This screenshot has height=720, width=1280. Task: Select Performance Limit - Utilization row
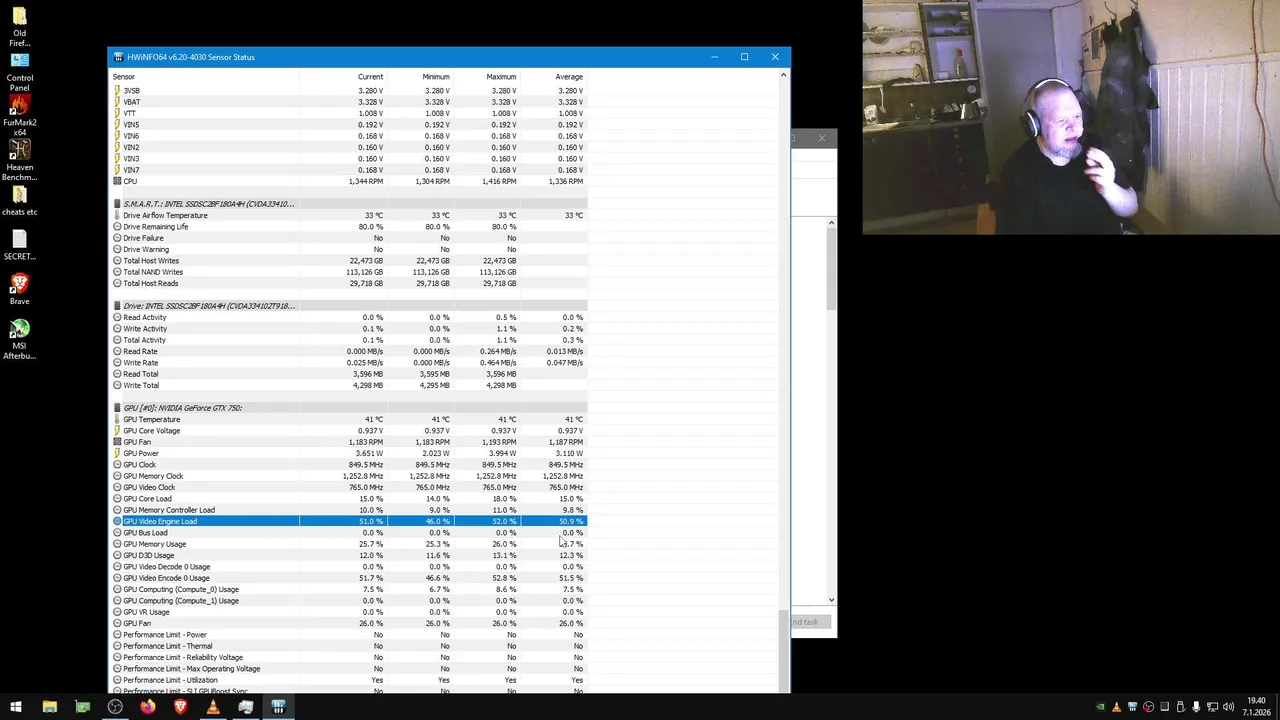click(x=349, y=680)
